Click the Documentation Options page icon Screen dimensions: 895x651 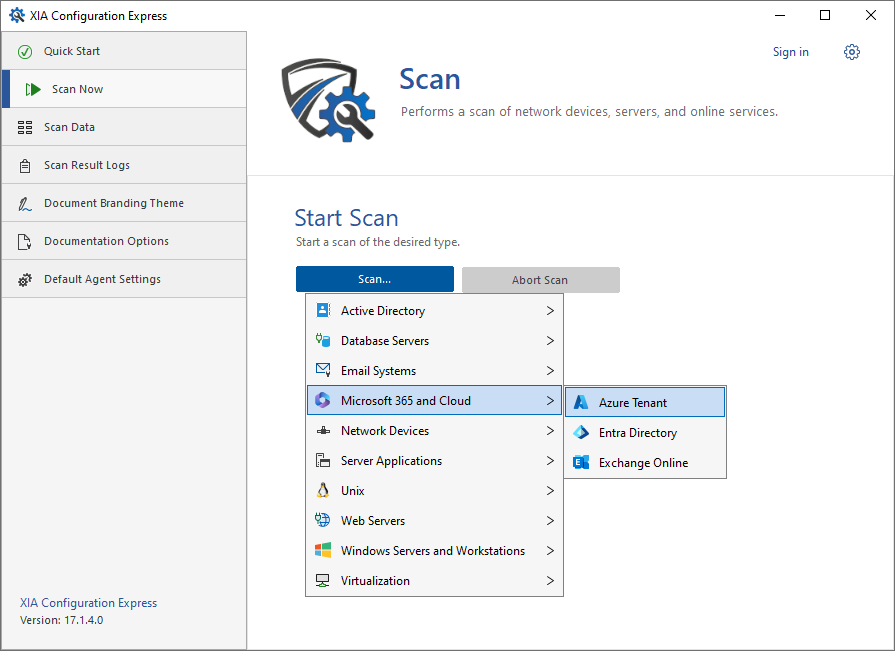(x=25, y=242)
